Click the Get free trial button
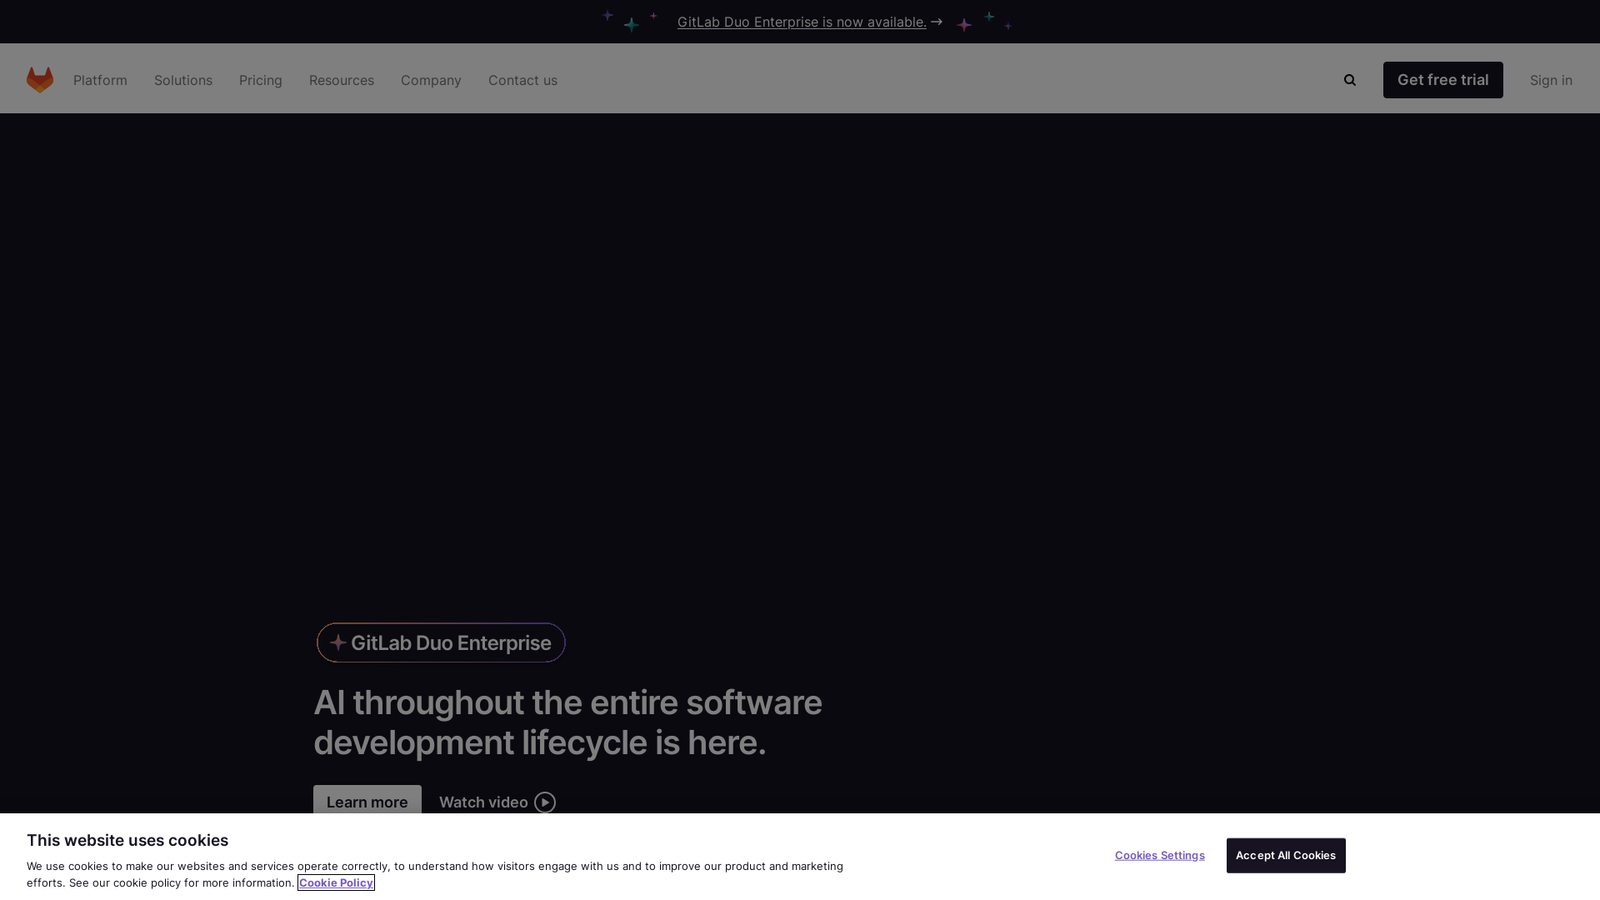 coord(1443,80)
